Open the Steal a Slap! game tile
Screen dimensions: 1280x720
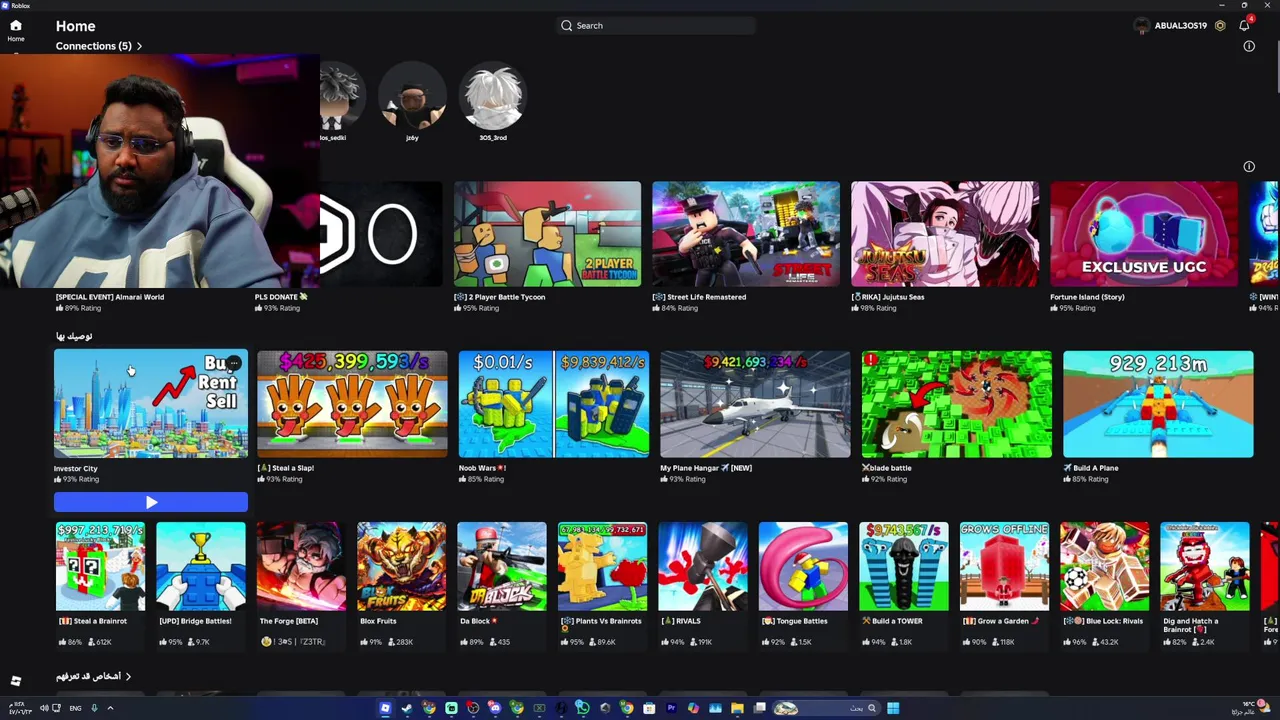pos(352,404)
